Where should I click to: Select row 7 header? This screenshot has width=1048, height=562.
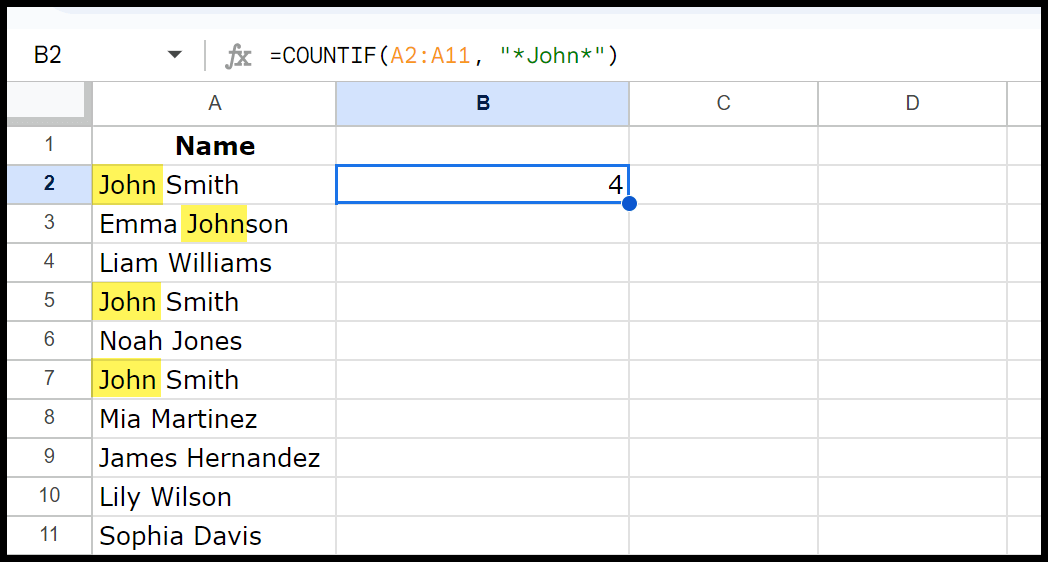[x=49, y=379]
